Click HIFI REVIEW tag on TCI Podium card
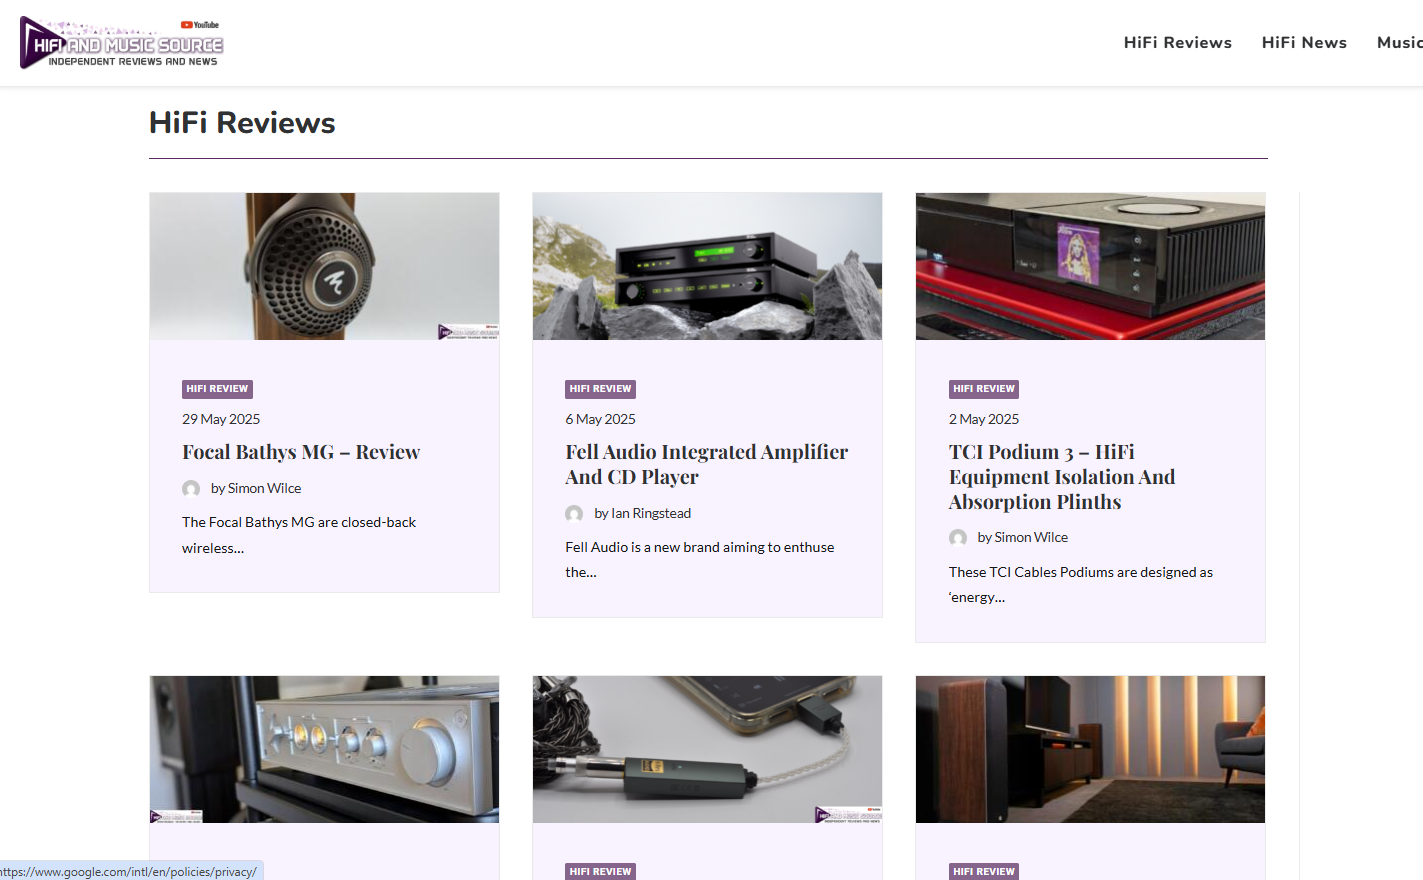Image resolution: width=1423 pixels, height=880 pixels. pos(984,389)
